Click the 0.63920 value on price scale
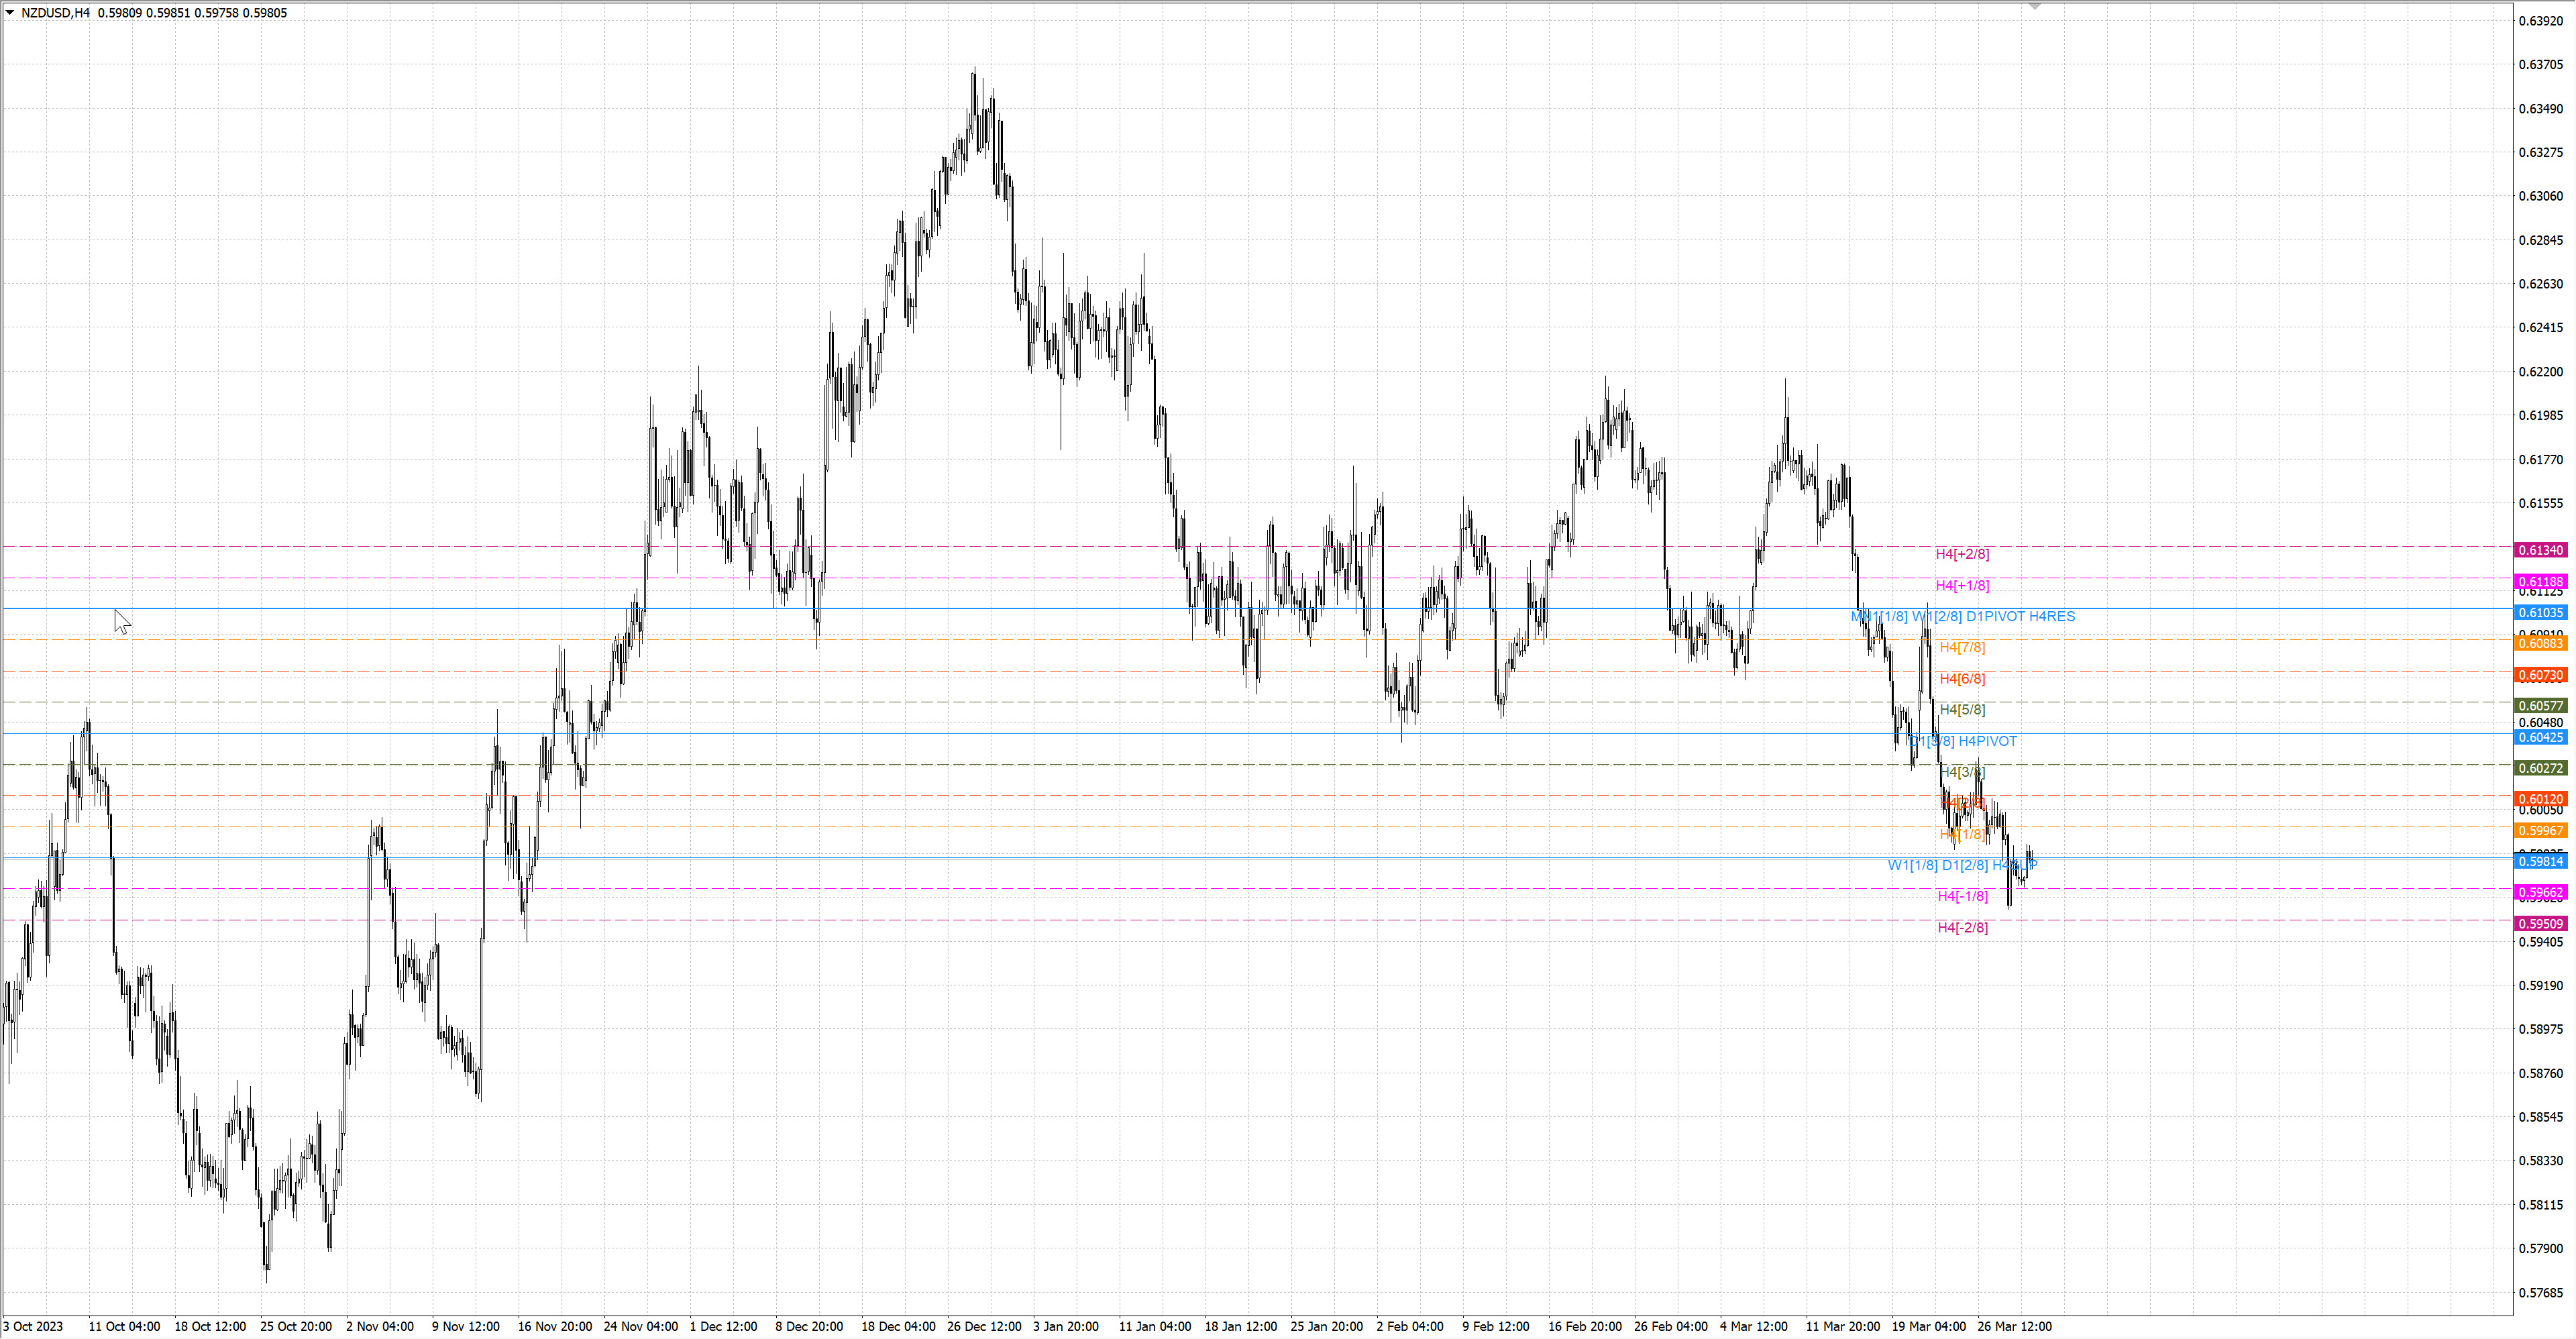Image resolution: width=2576 pixels, height=1339 pixels. coord(2540,21)
